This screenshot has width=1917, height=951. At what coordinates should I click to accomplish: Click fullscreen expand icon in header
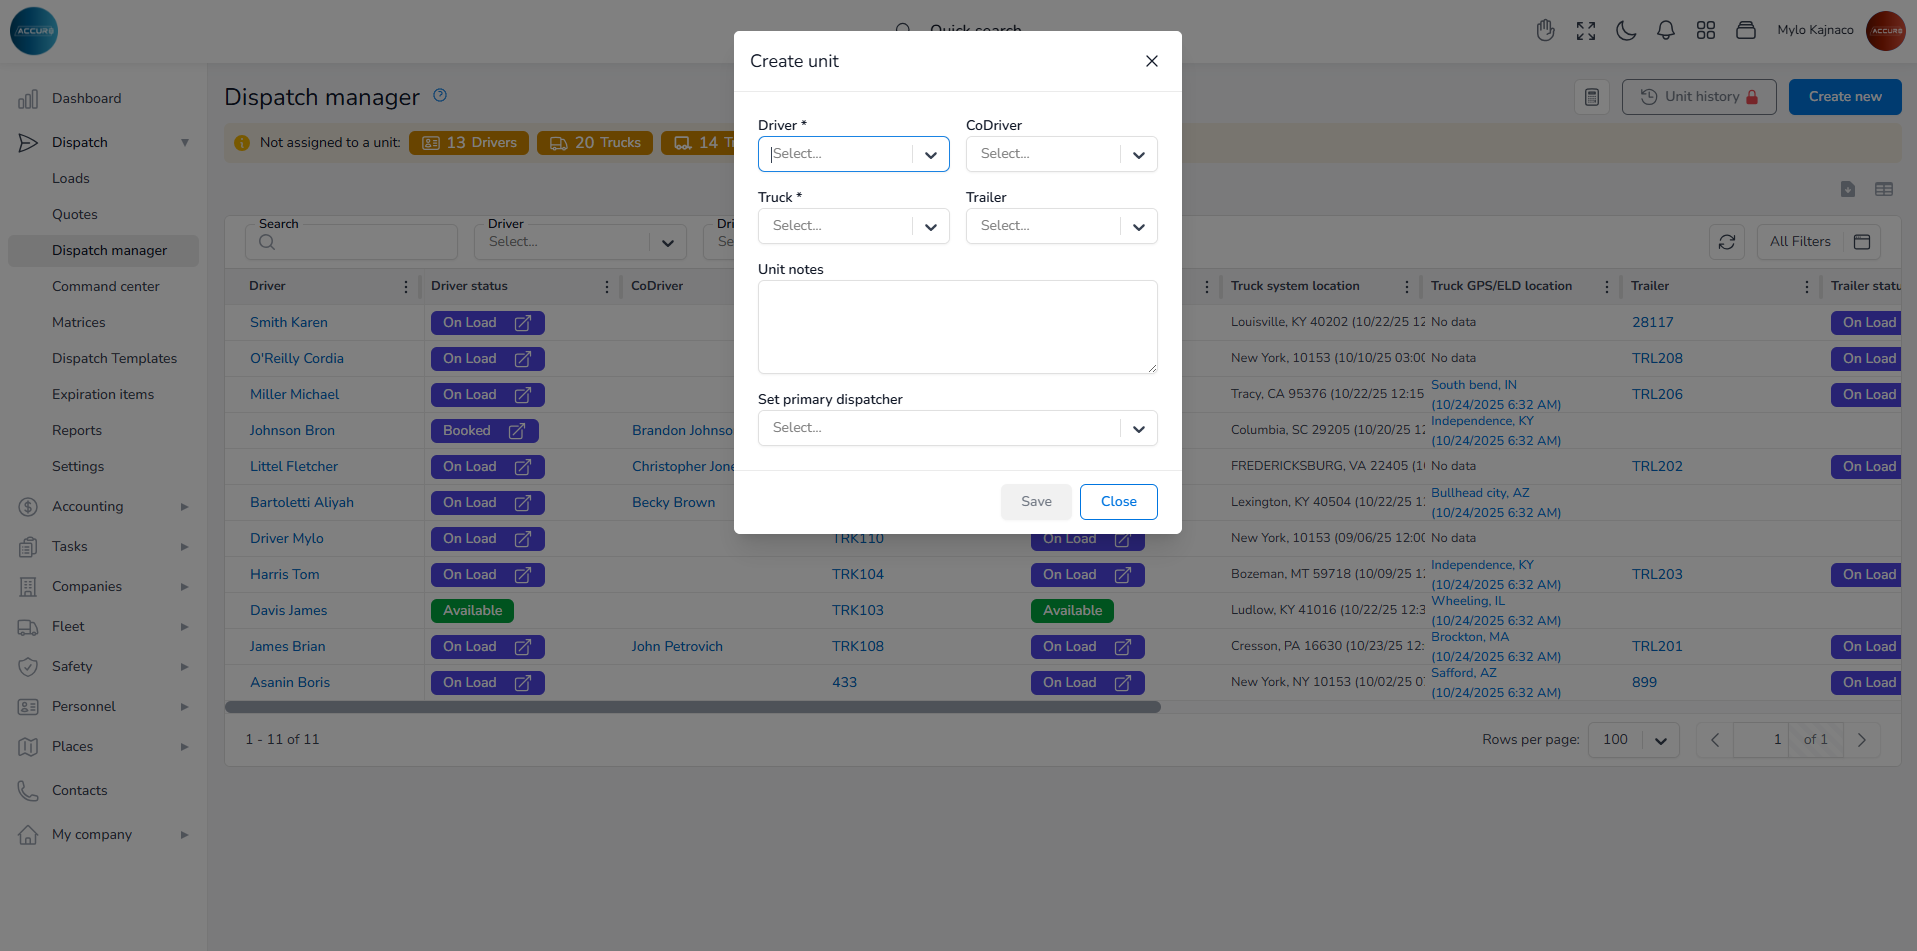tap(1586, 31)
